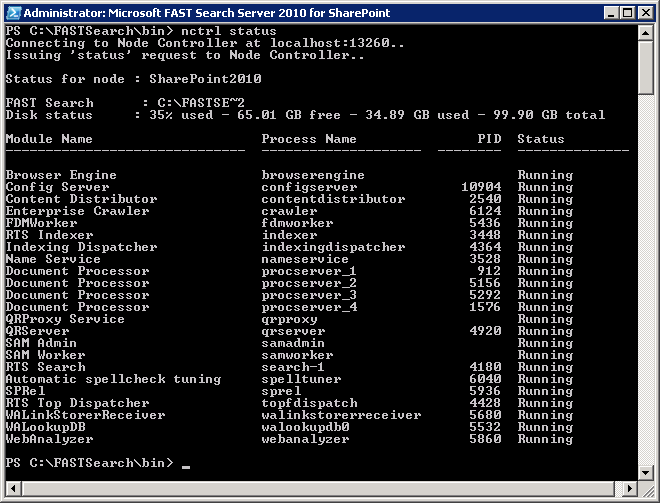Click PID '4920' of qrserver
This screenshot has height=503, width=660.
(x=485, y=331)
